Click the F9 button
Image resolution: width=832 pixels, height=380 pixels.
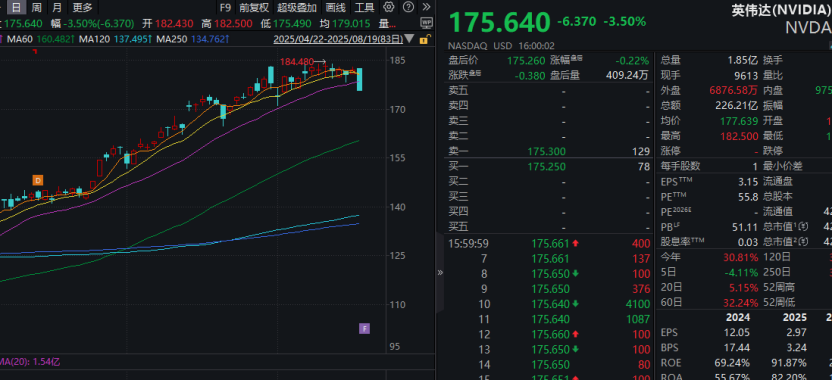pyautogui.click(x=226, y=7)
